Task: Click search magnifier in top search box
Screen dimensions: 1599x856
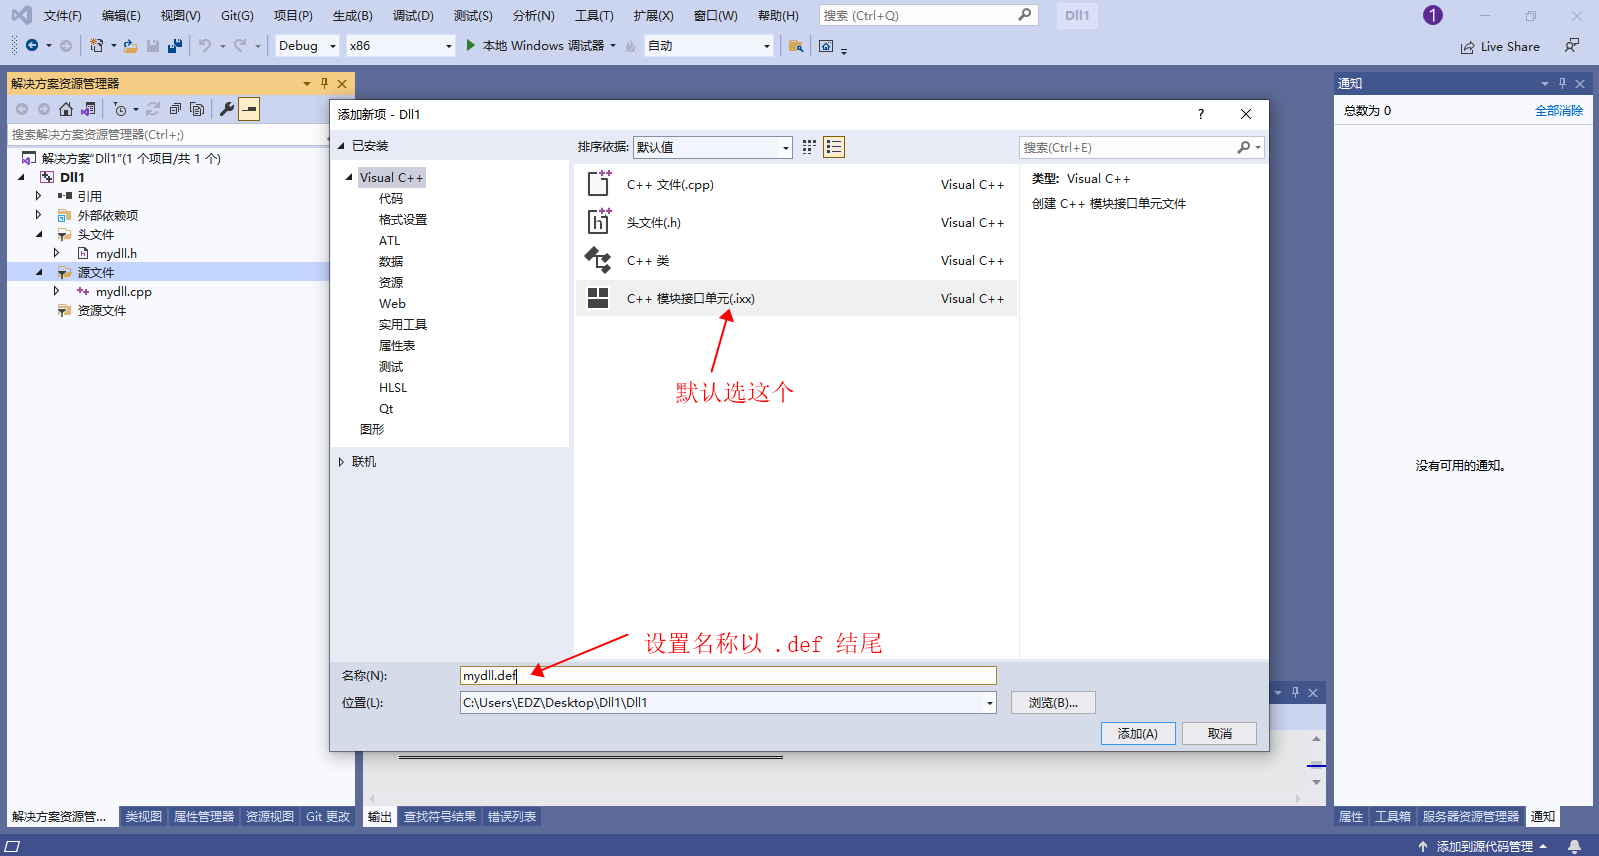Action: 1025,15
